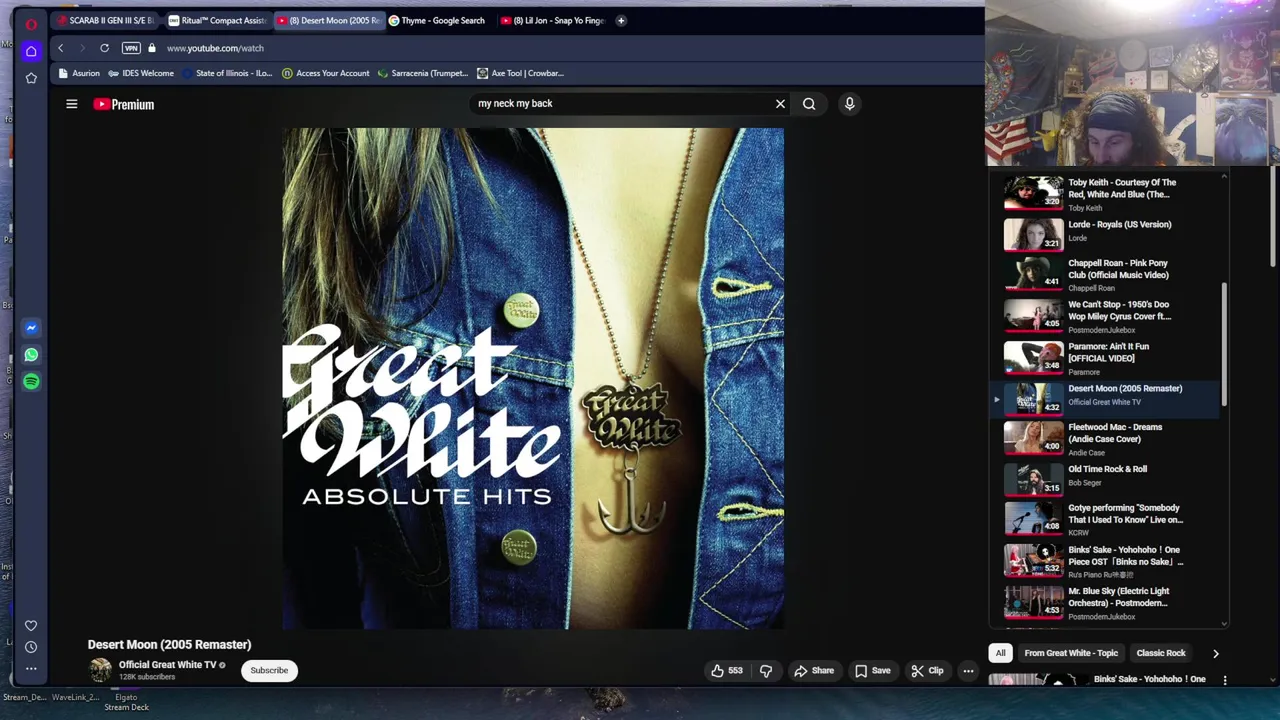Play Lorde - Royals (US Version)

click(x=1105, y=234)
